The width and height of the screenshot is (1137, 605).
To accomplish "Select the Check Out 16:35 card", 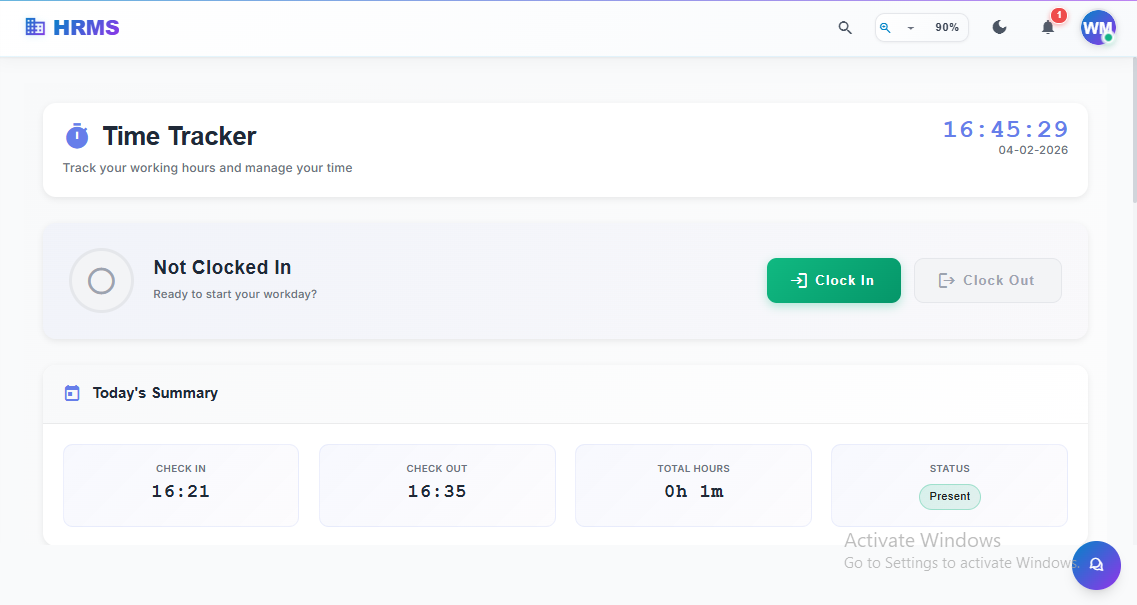I will [x=437, y=485].
